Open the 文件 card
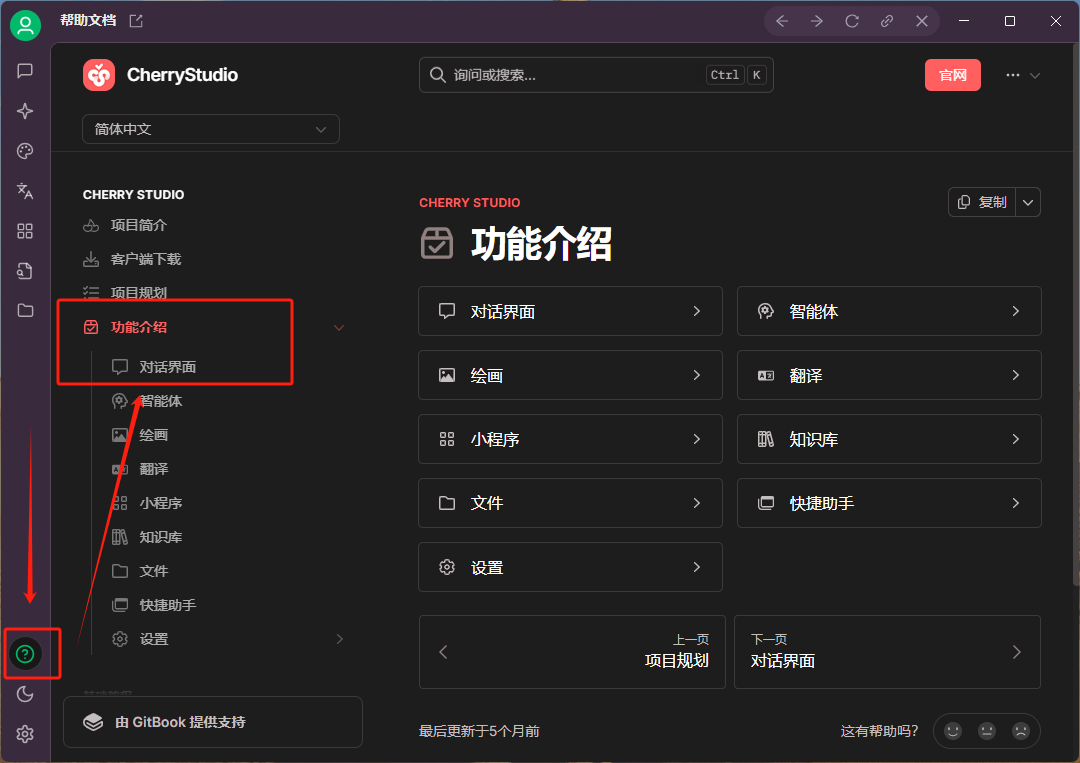The width and height of the screenshot is (1080, 763). 570,503
